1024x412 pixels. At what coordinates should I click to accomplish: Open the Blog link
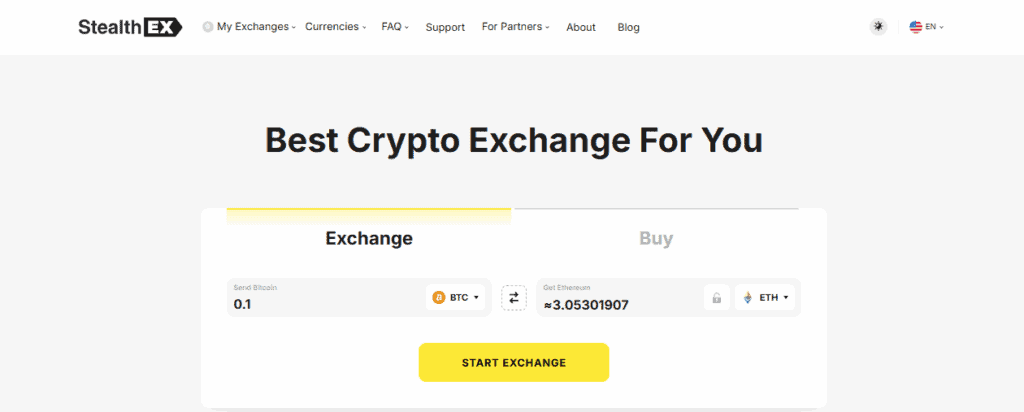[x=629, y=27]
